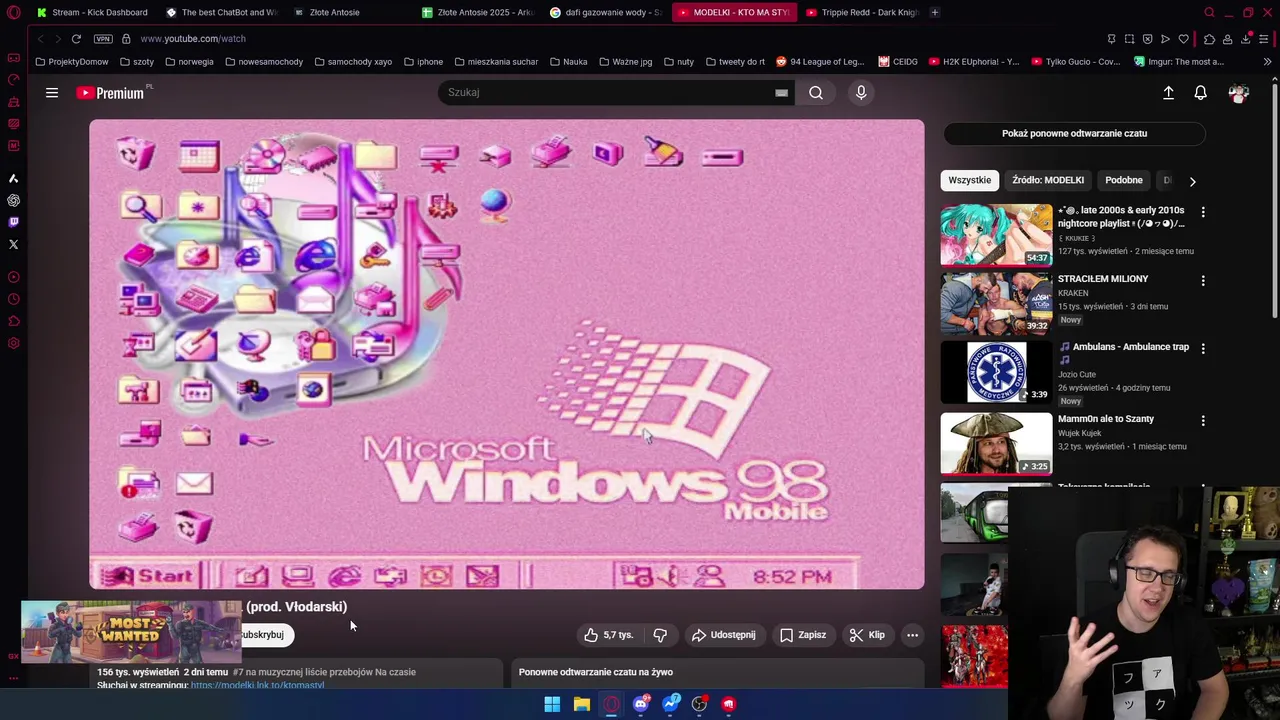Open more actions ellipsis under video
Viewport: 1280px width, 720px height.
click(912, 635)
